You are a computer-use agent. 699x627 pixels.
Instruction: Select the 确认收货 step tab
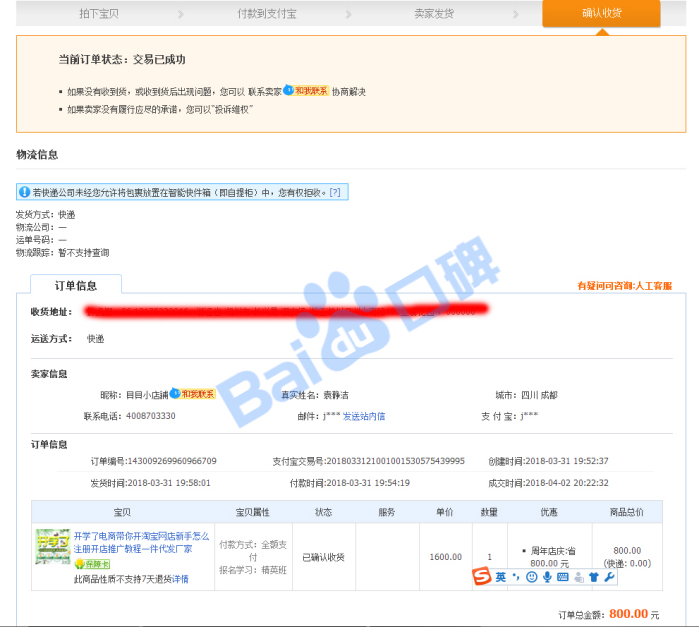pos(601,14)
